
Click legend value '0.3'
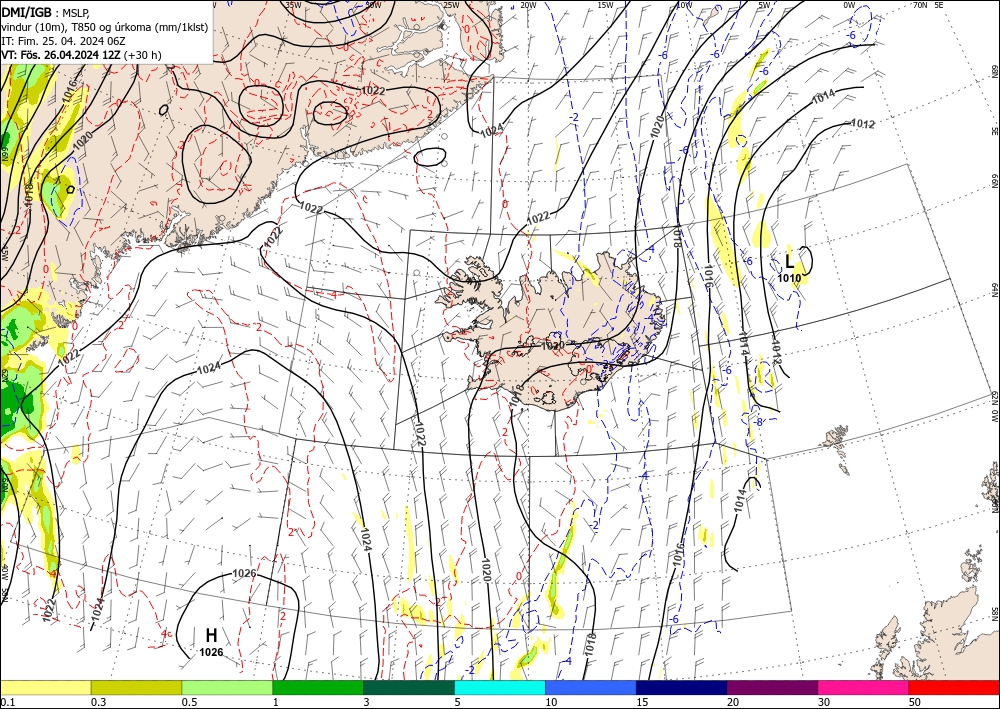coord(98,702)
